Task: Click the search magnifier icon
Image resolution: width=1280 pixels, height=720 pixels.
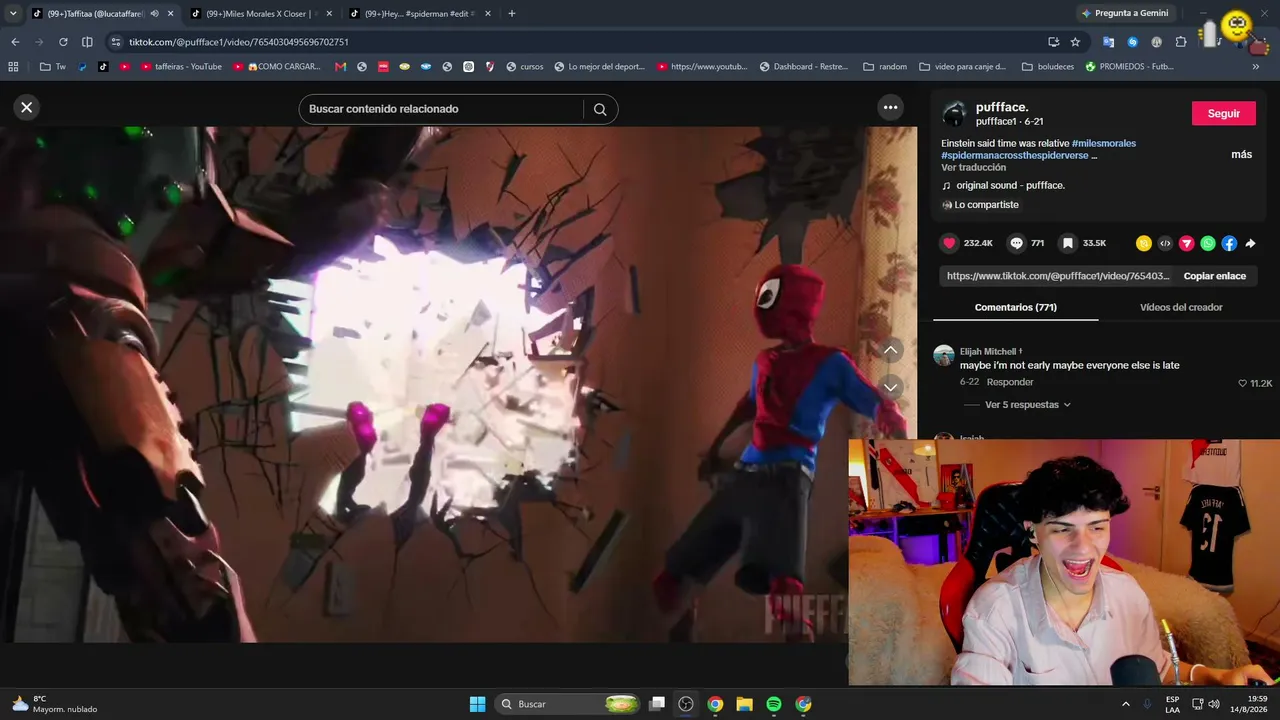Action: coord(600,109)
